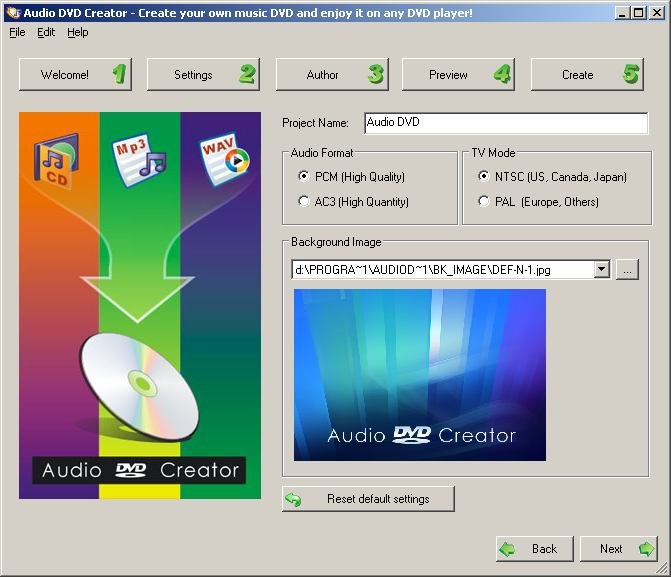Minimize the Audio DVD Creator window
The height and width of the screenshot is (577, 671).
pyautogui.click(x=622, y=13)
